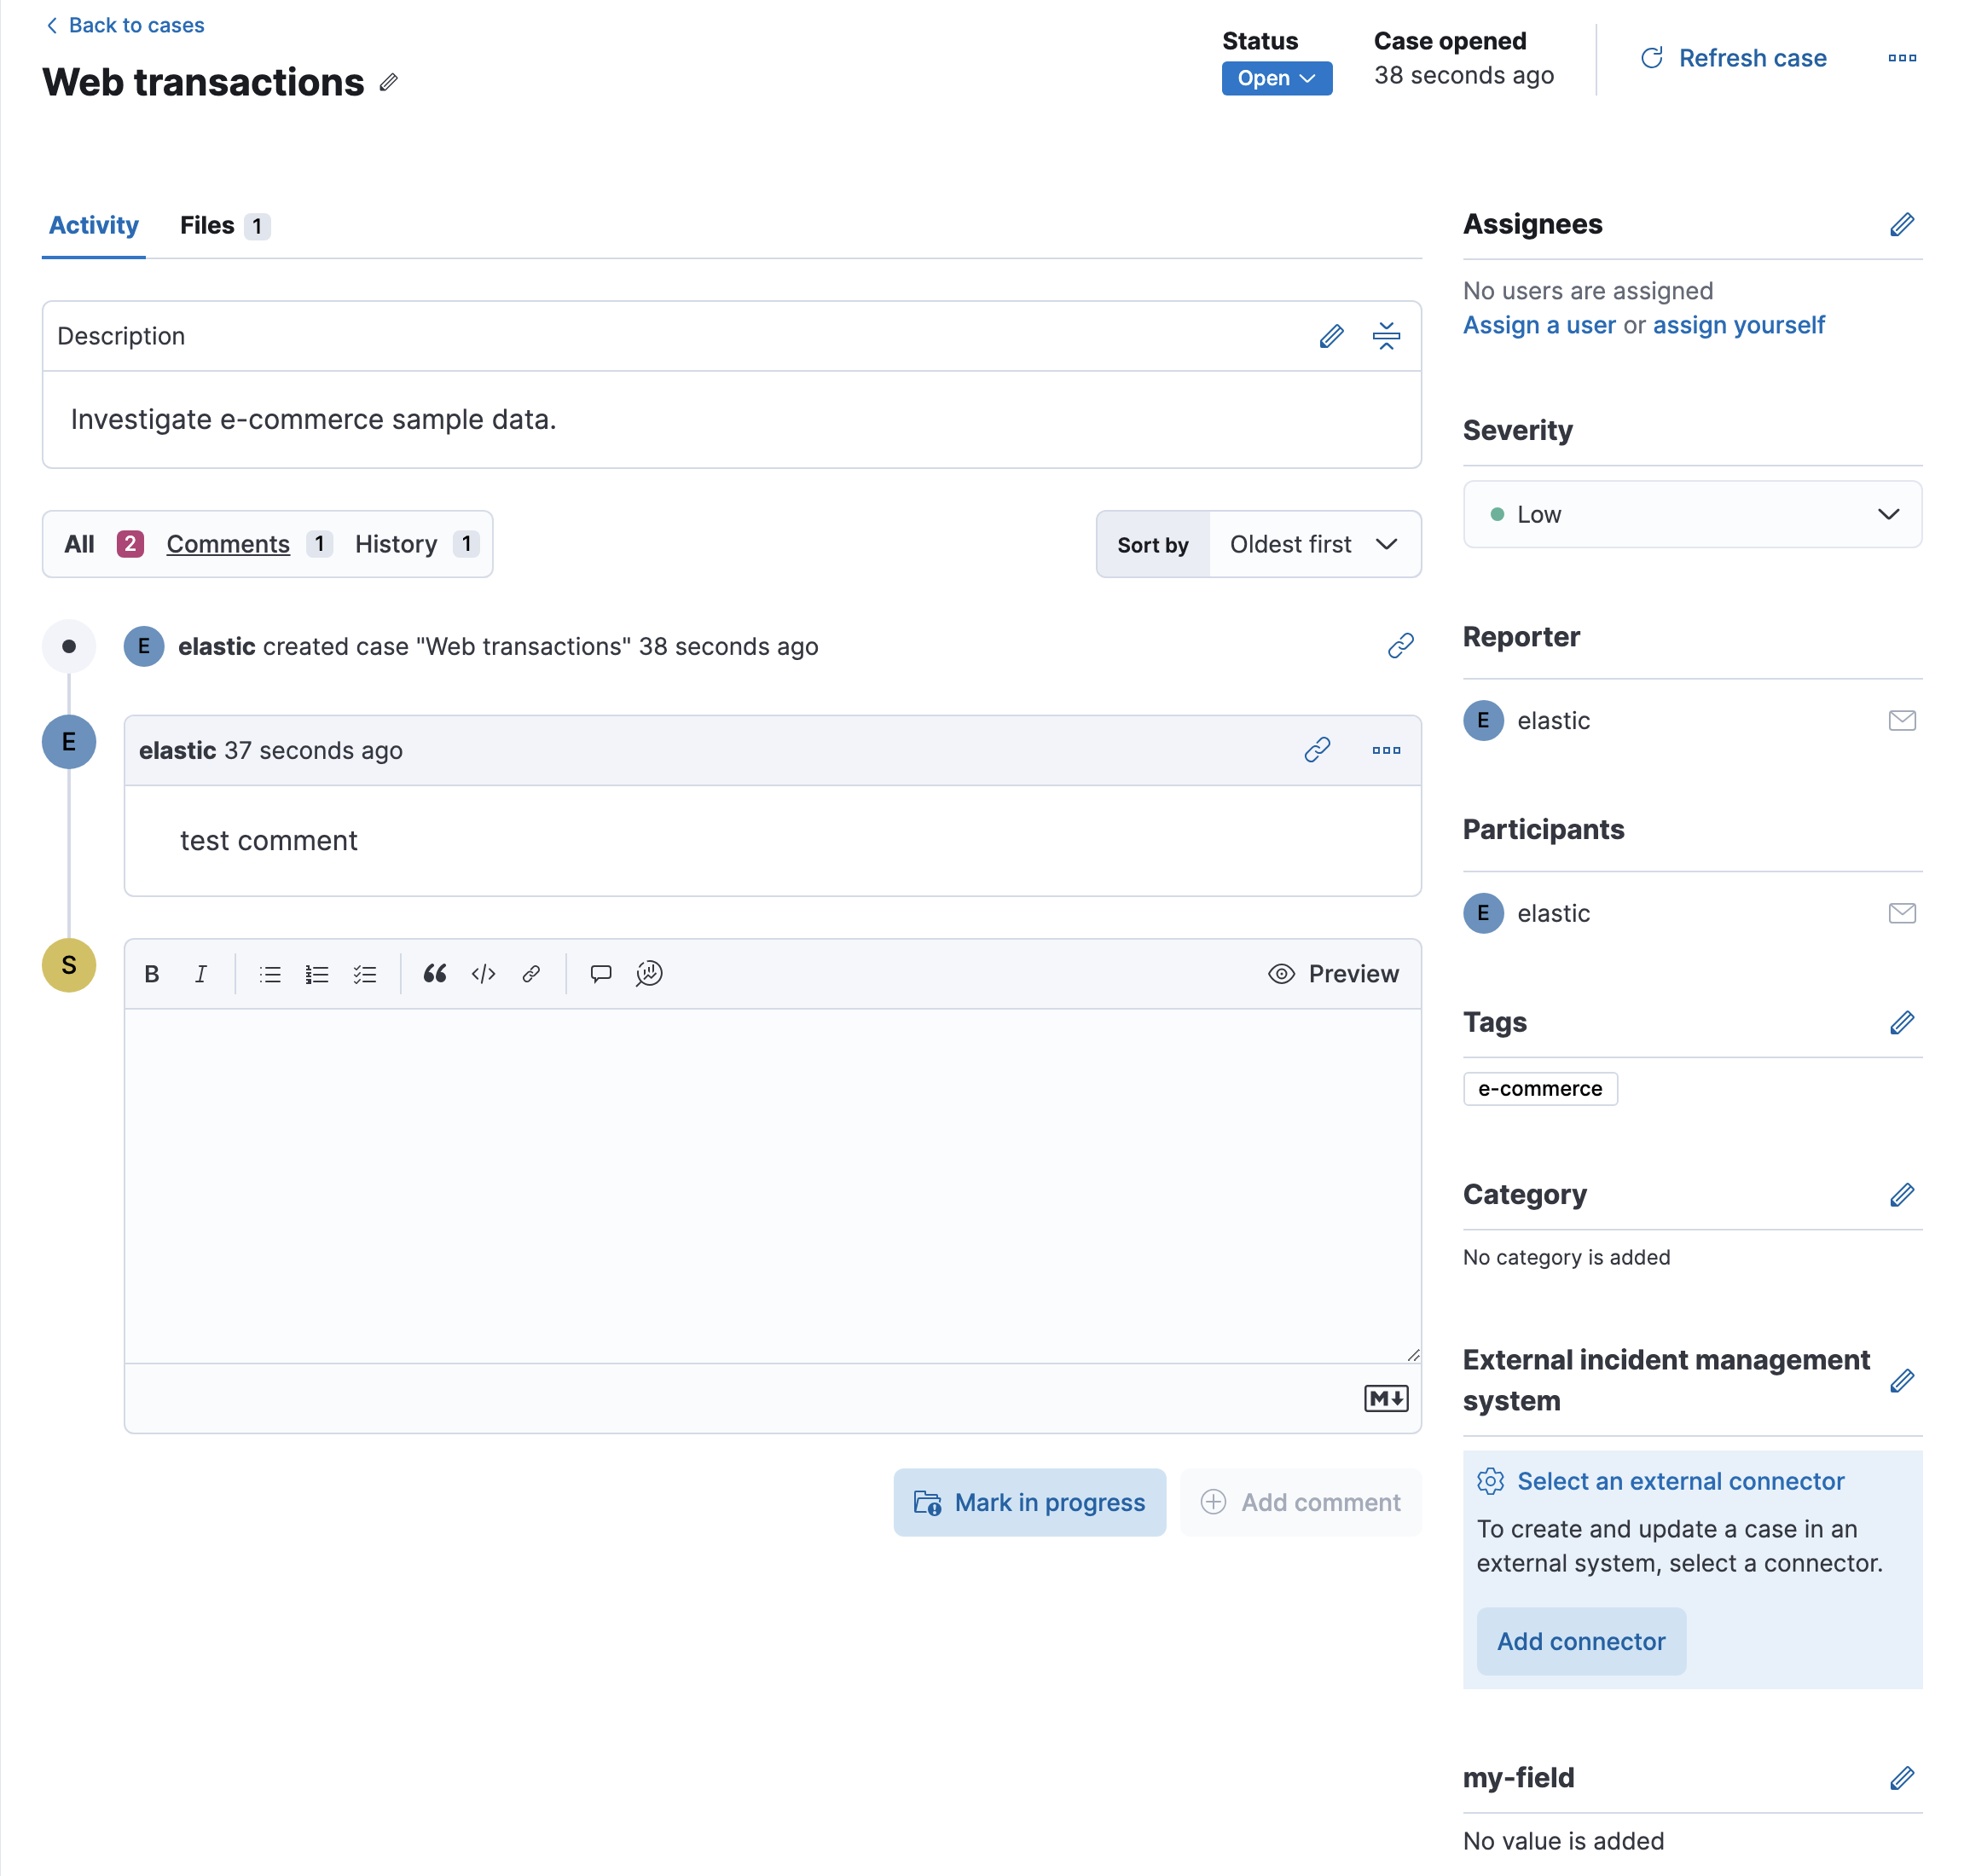Click the blockquote icon
This screenshot has height=1876, width=1964.
[x=433, y=973]
